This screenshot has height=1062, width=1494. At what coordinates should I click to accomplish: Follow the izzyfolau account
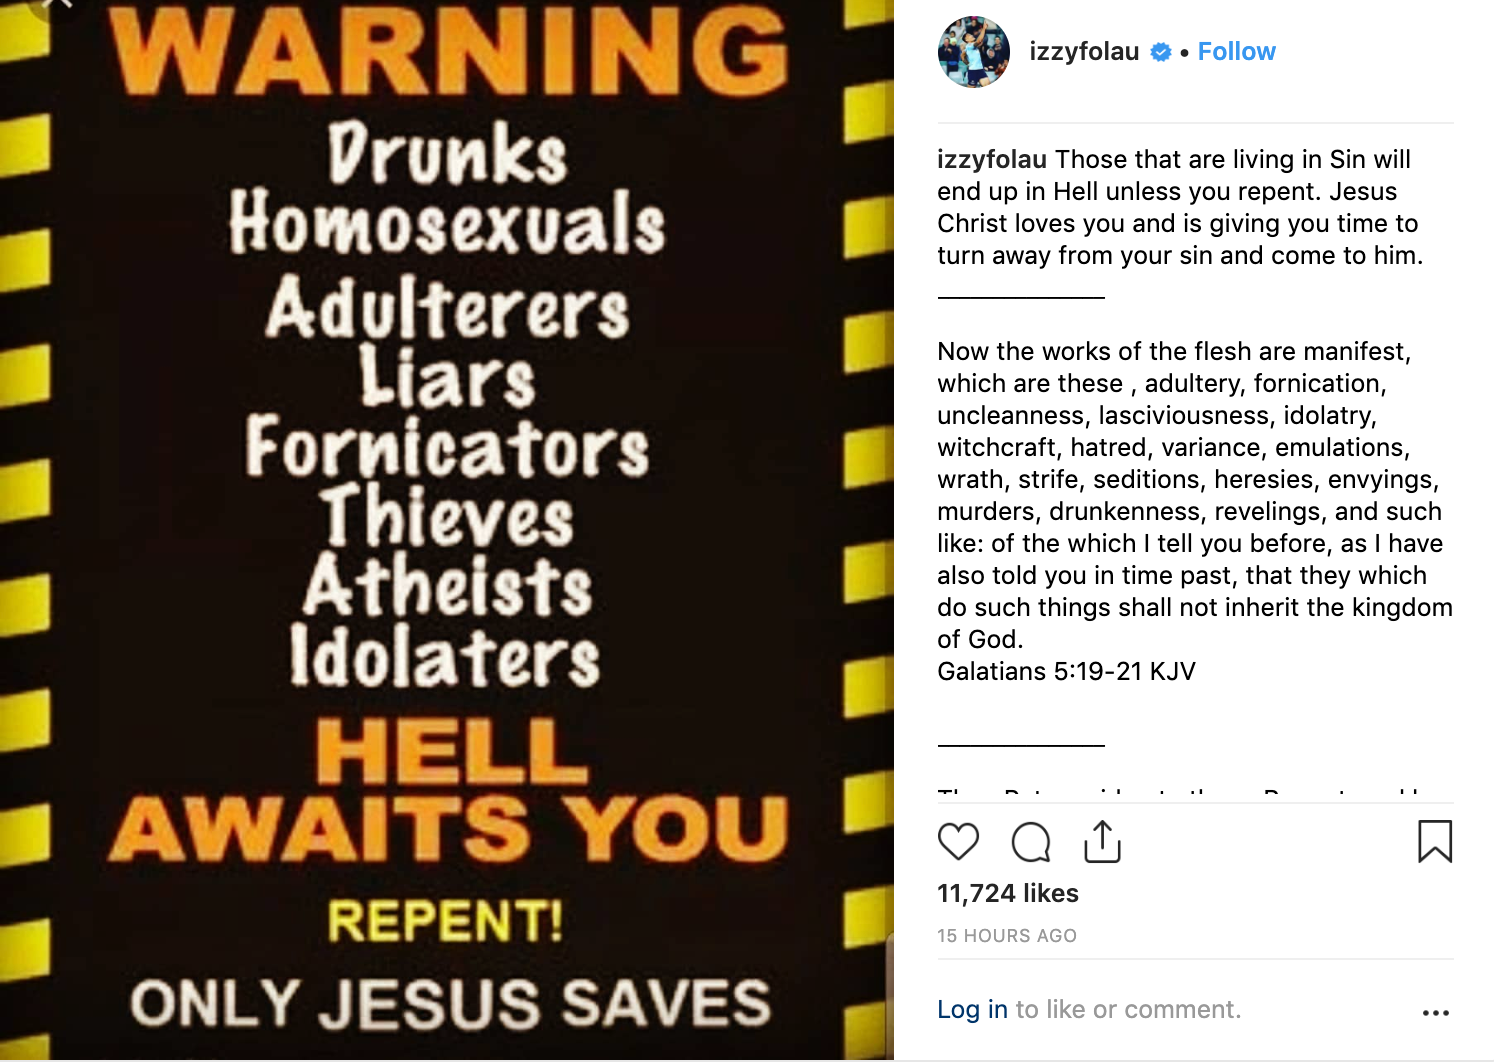click(1236, 52)
